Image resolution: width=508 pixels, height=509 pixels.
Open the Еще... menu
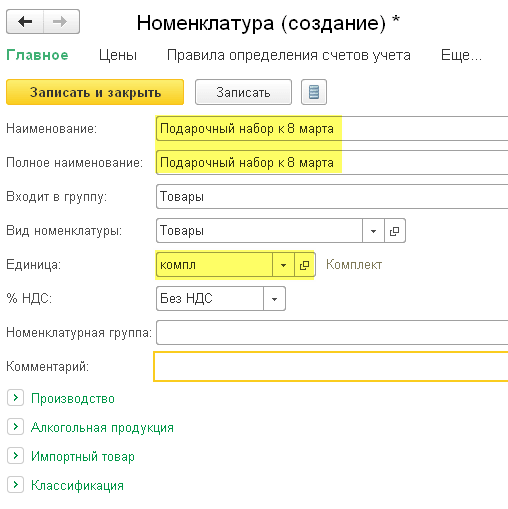[461, 55]
